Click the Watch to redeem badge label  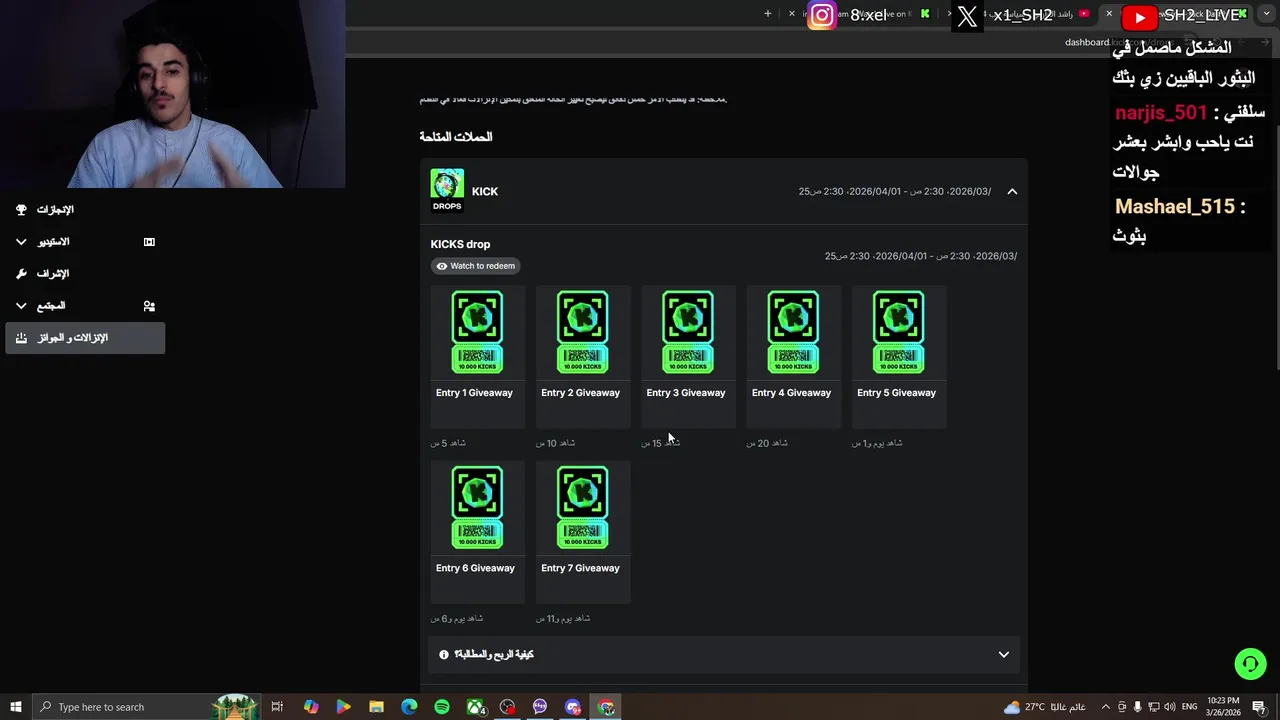point(476,266)
